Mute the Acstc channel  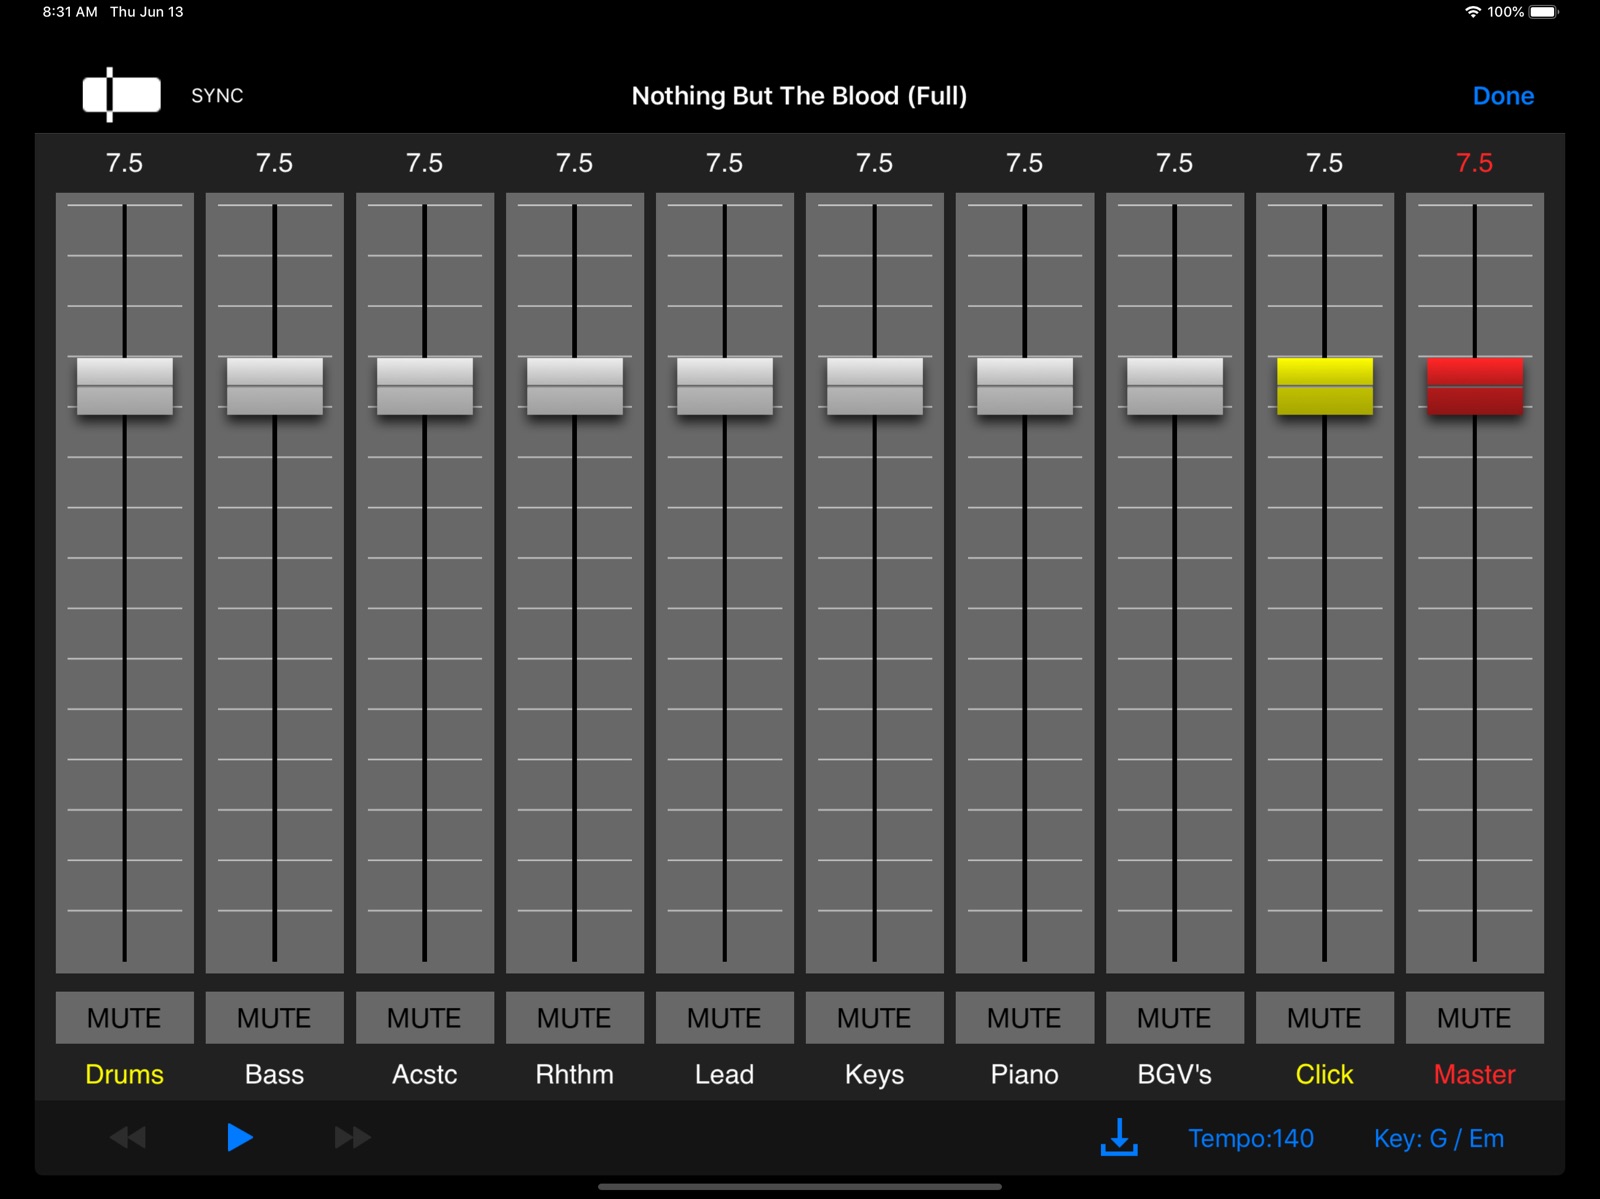(x=425, y=1018)
